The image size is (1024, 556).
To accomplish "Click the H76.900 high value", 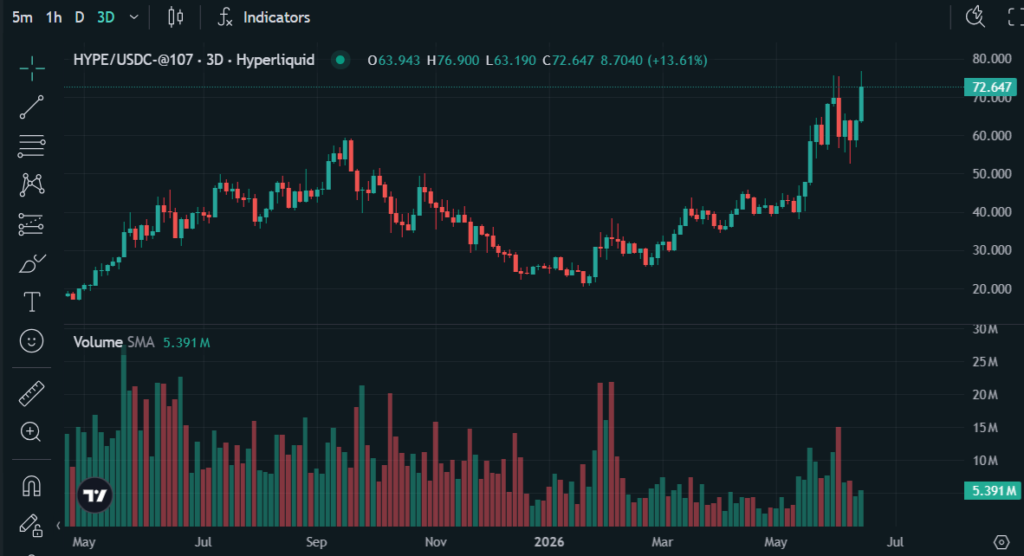I will click(x=453, y=60).
